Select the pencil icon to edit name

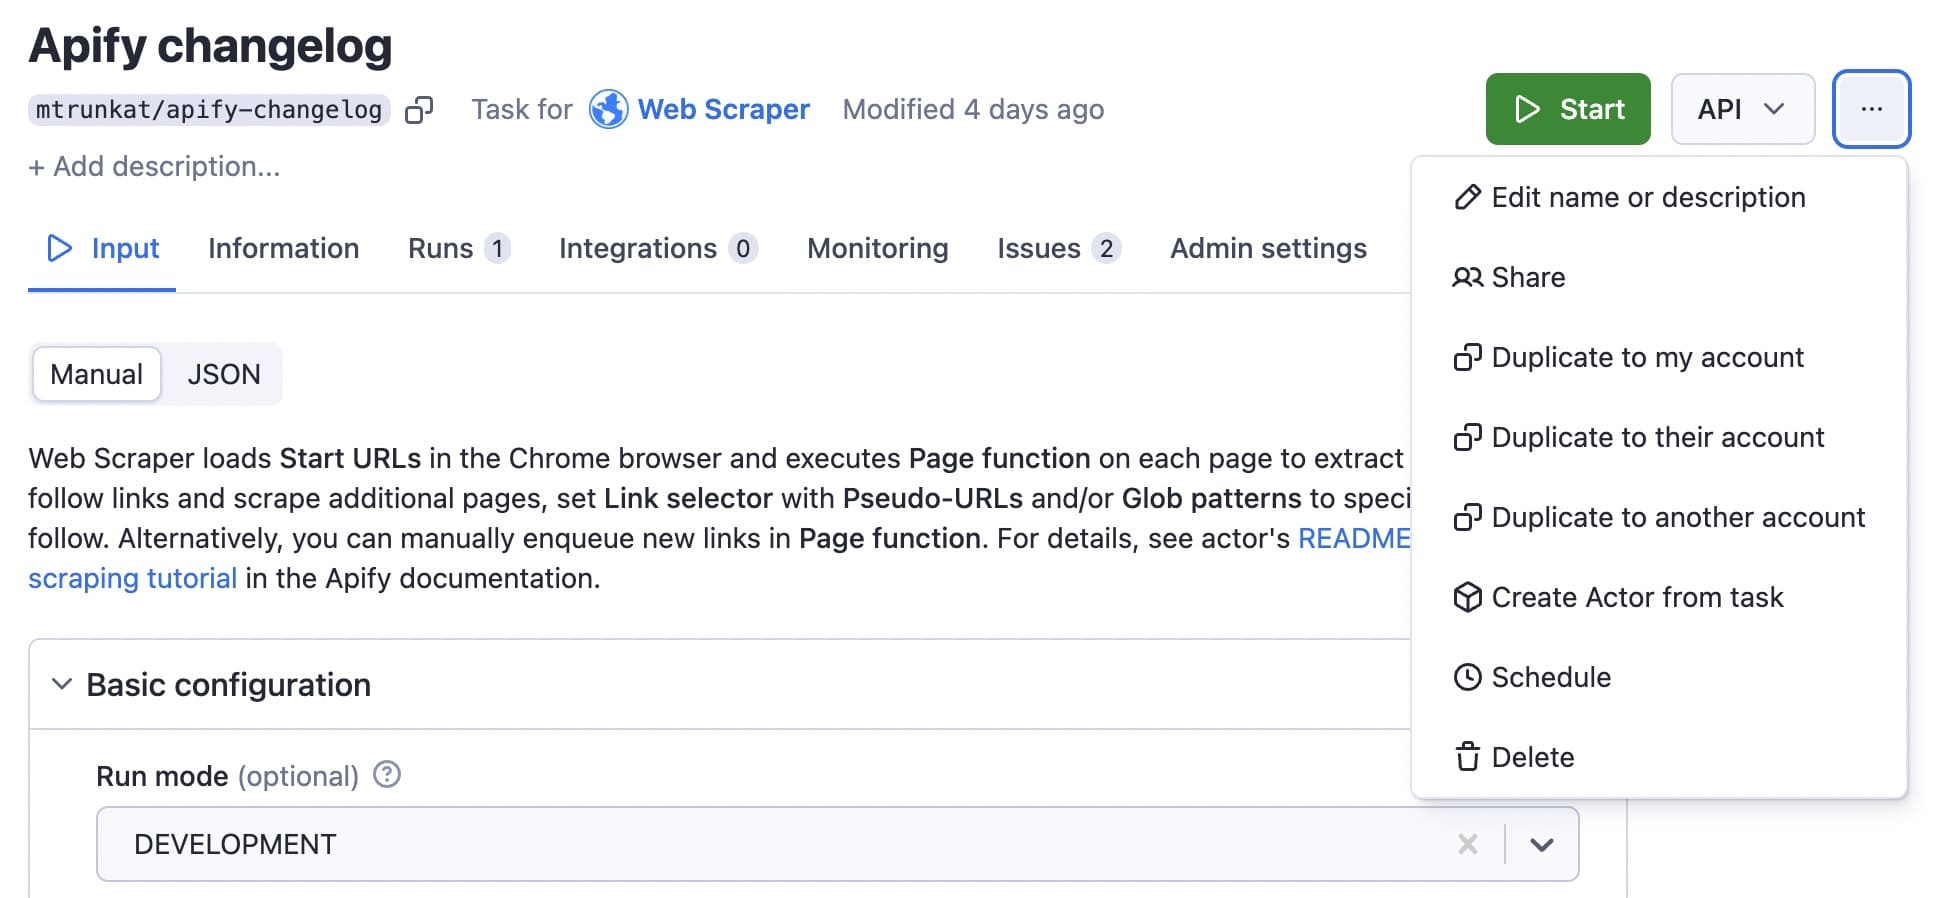pos(1467,197)
